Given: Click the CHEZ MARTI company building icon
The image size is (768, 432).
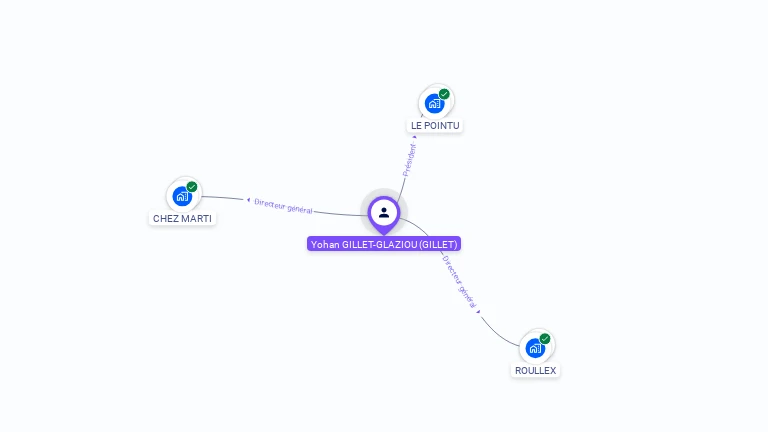Looking at the screenshot, I should tap(182, 196).
